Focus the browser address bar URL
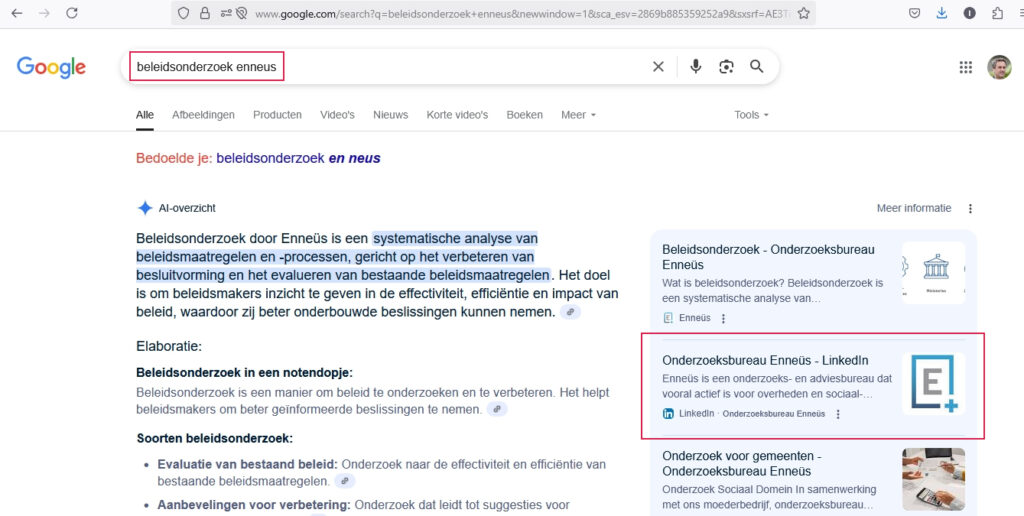Screen dimensions: 1024x516 tap(522, 13)
